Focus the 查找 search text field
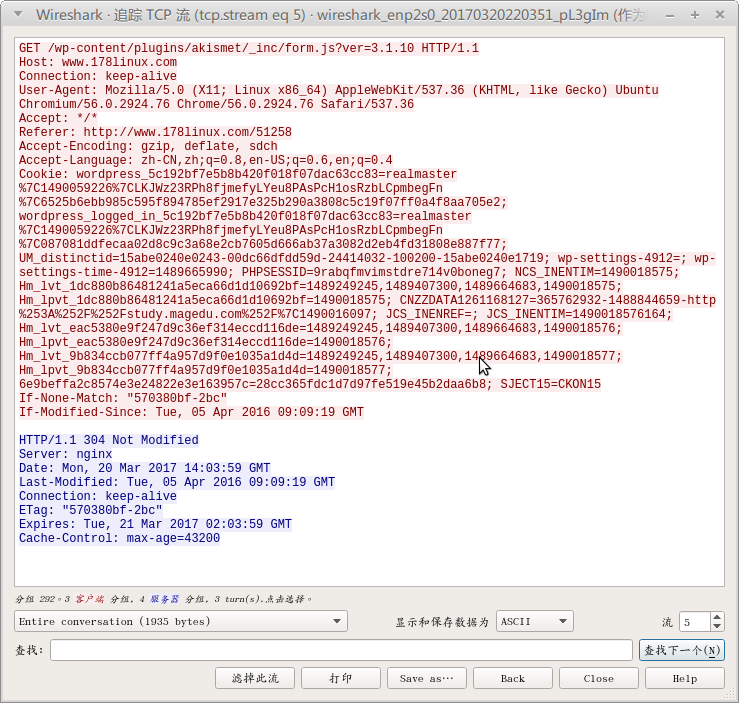The image size is (739, 703). [341, 650]
